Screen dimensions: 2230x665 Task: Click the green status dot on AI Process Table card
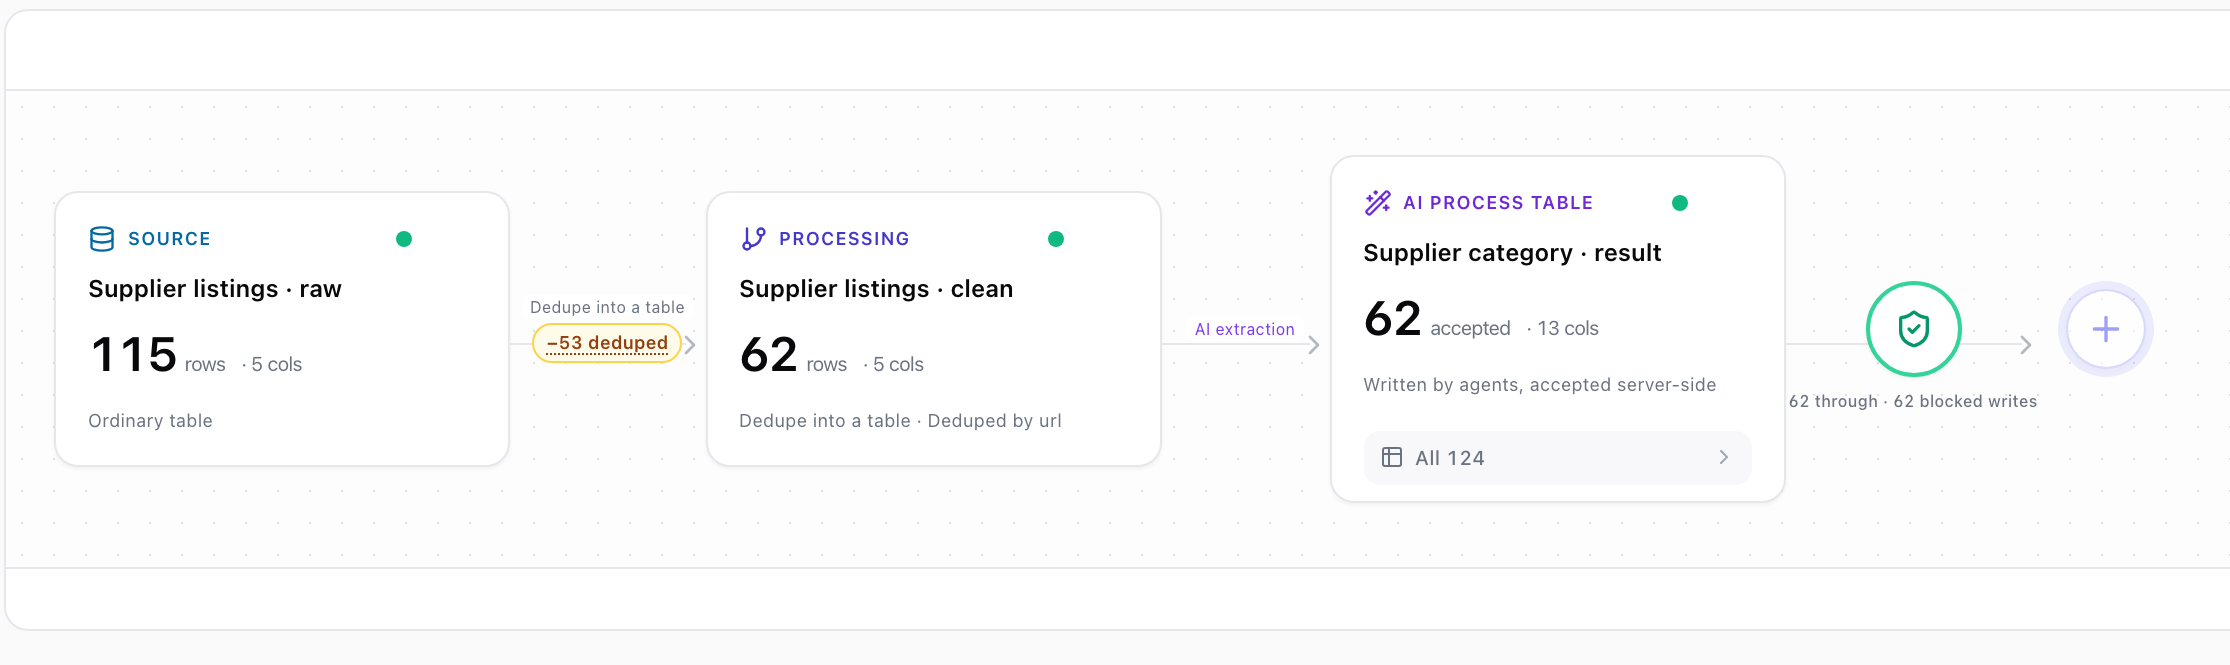pos(1680,203)
